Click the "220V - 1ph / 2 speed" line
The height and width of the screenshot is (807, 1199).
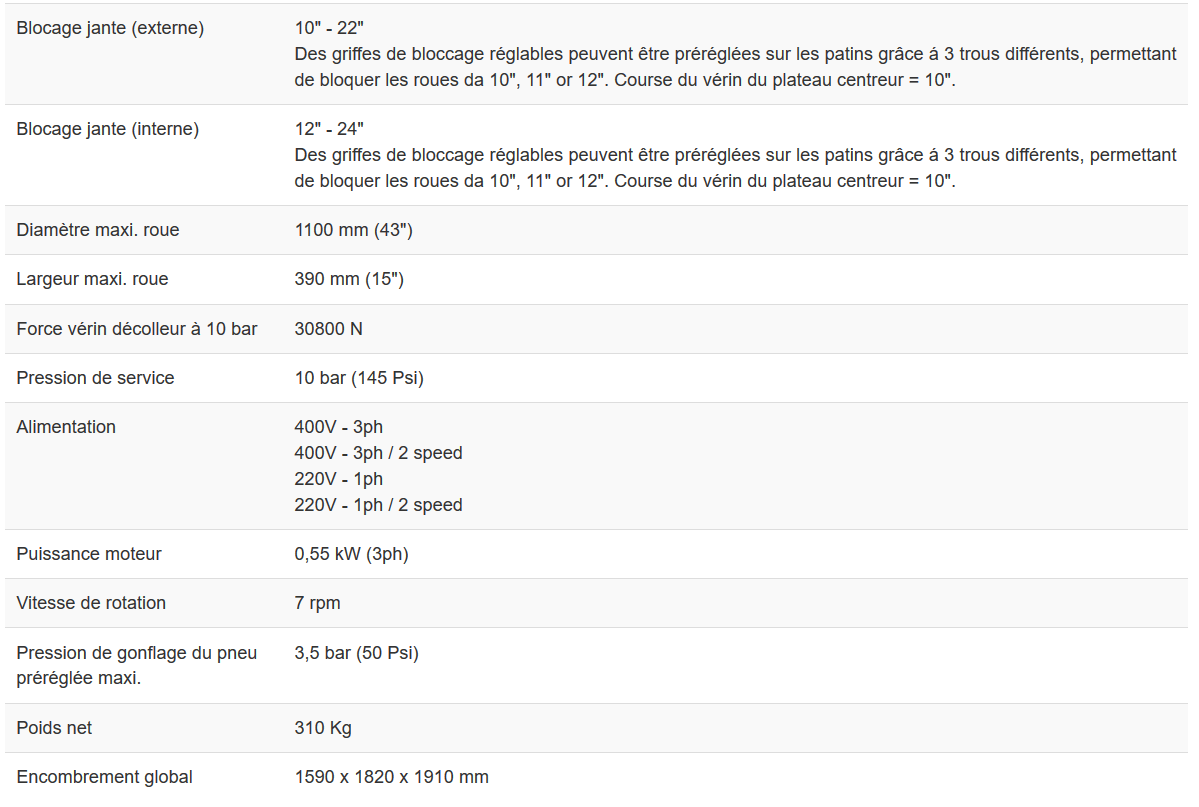378,505
